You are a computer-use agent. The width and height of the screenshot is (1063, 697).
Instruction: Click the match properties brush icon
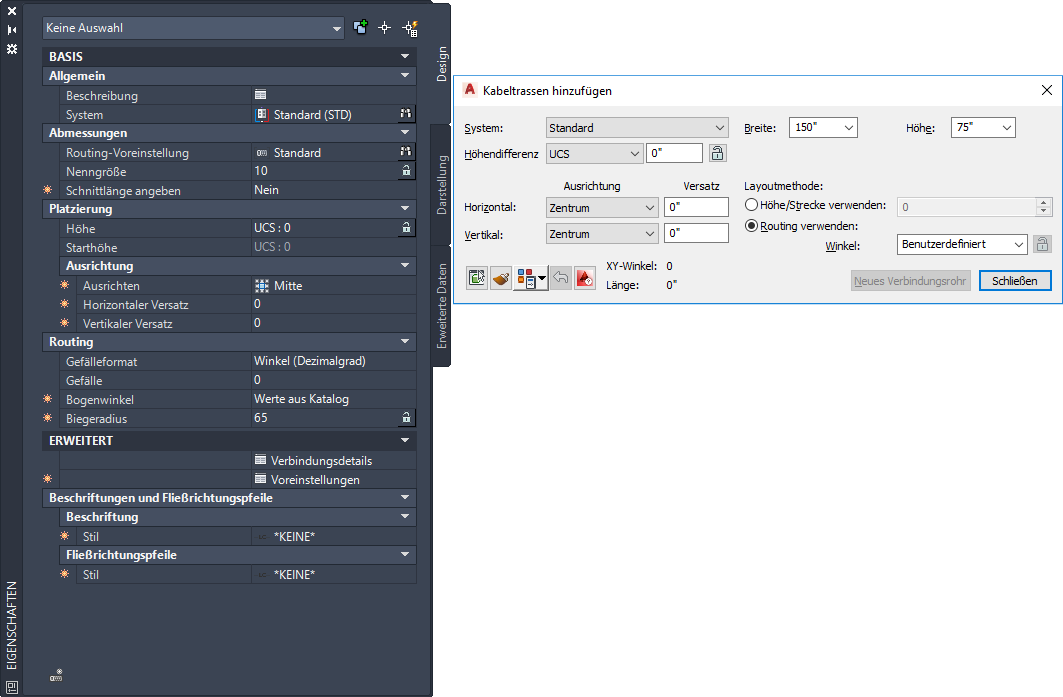[501, 278]
